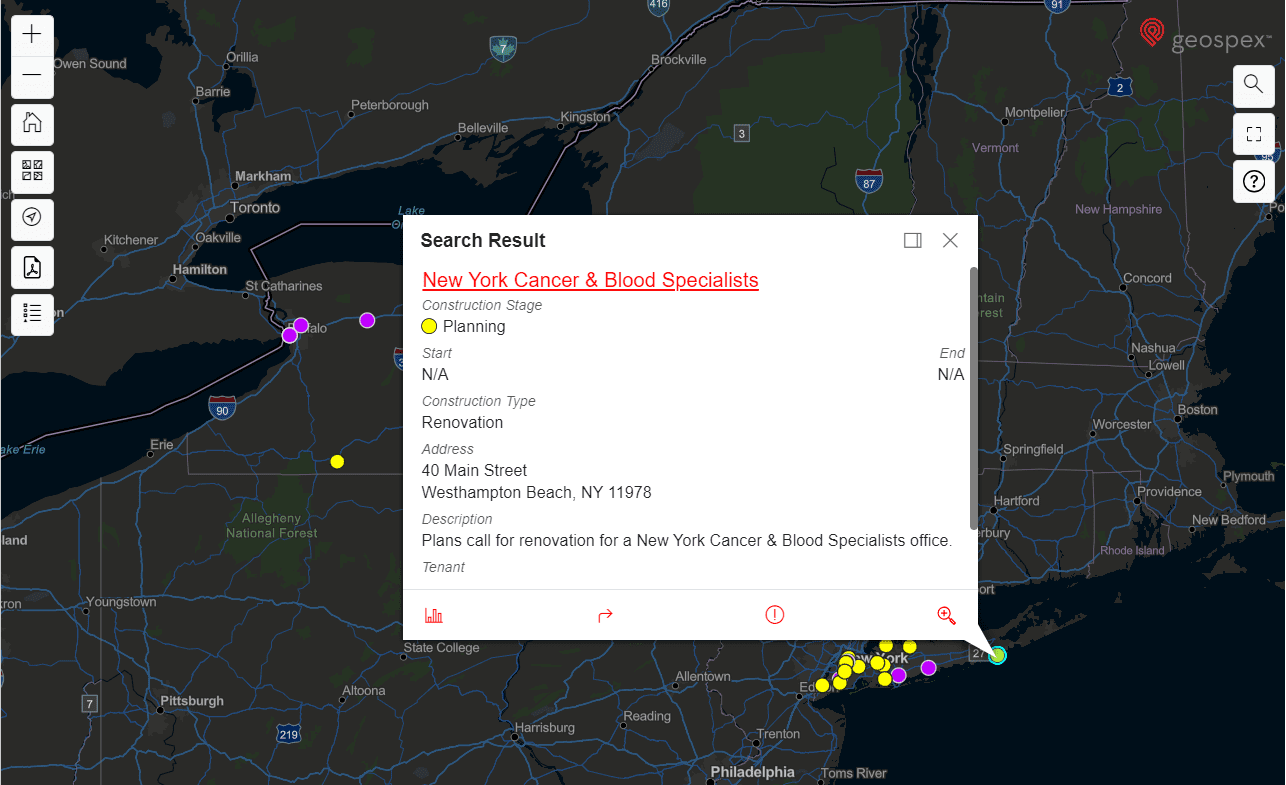Viewport: 1286px width, 785px height.
Task: Toggle fullscreen map view
Action: tap(1253, 133)
